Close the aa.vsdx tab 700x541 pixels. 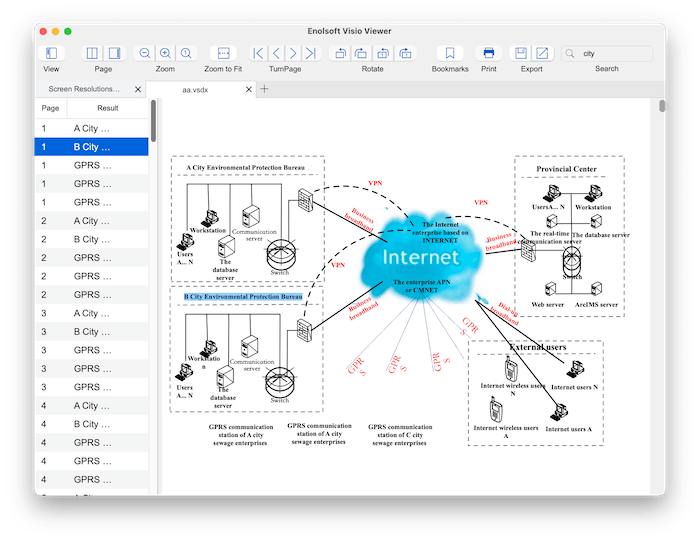[249, 89]
